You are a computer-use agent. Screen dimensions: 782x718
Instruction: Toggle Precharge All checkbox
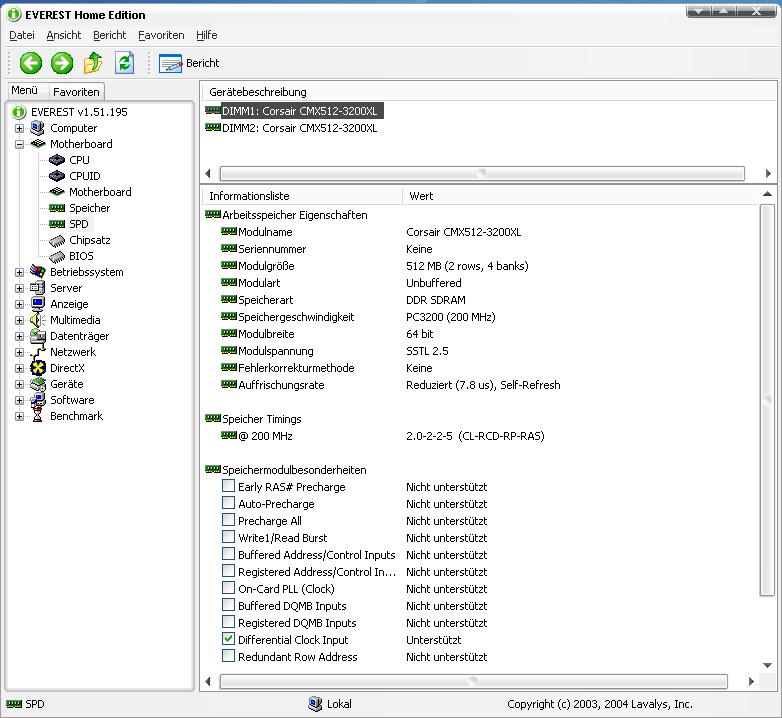pyautogui.click(x=228, y=520)
